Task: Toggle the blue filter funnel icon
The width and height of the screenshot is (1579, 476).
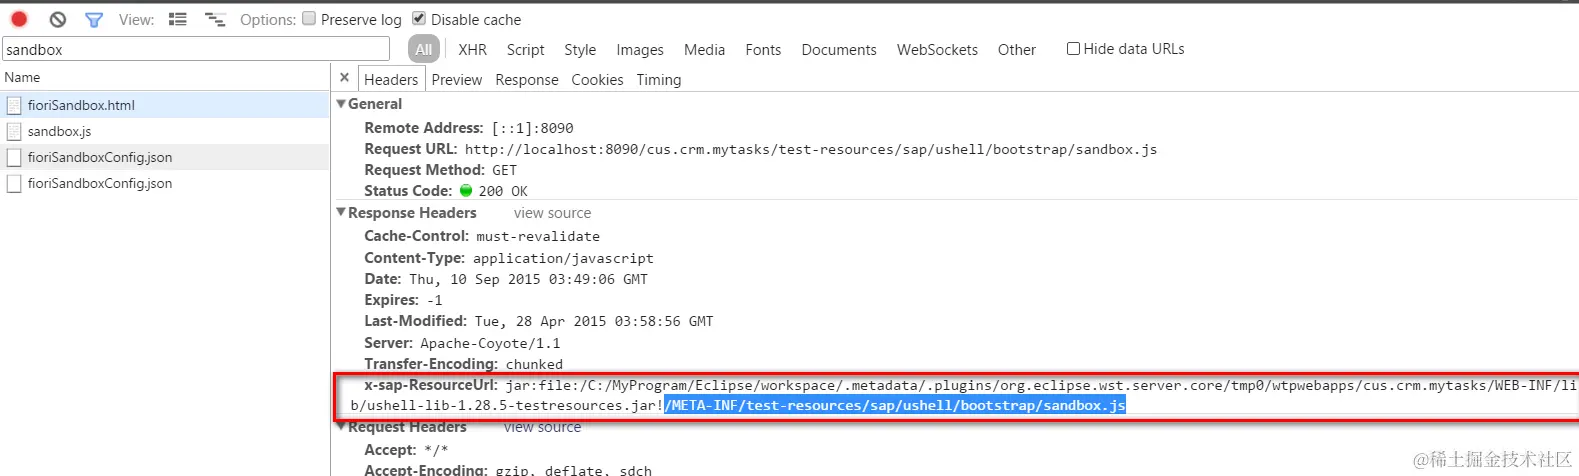Action: point(94,19)
